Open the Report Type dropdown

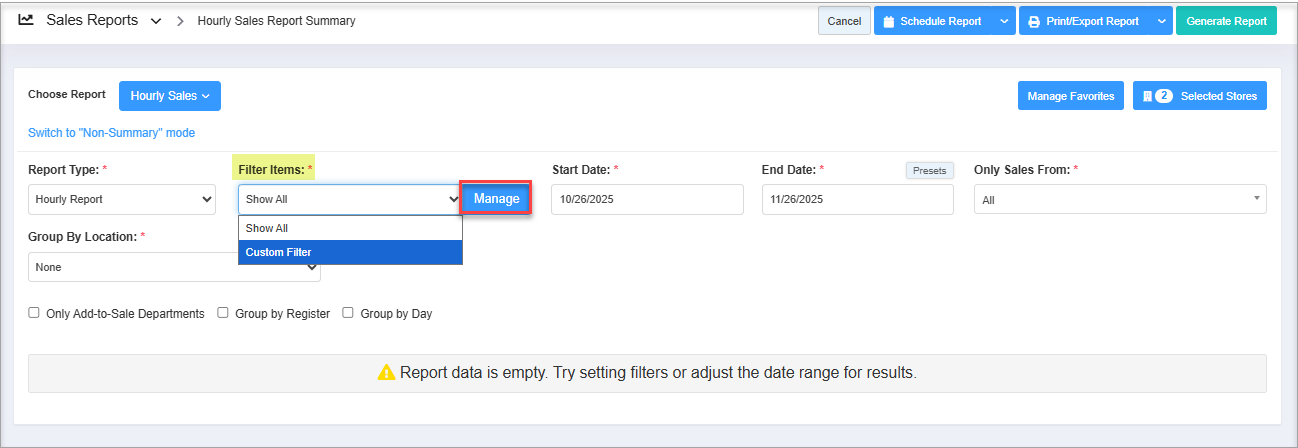[122, 199]
